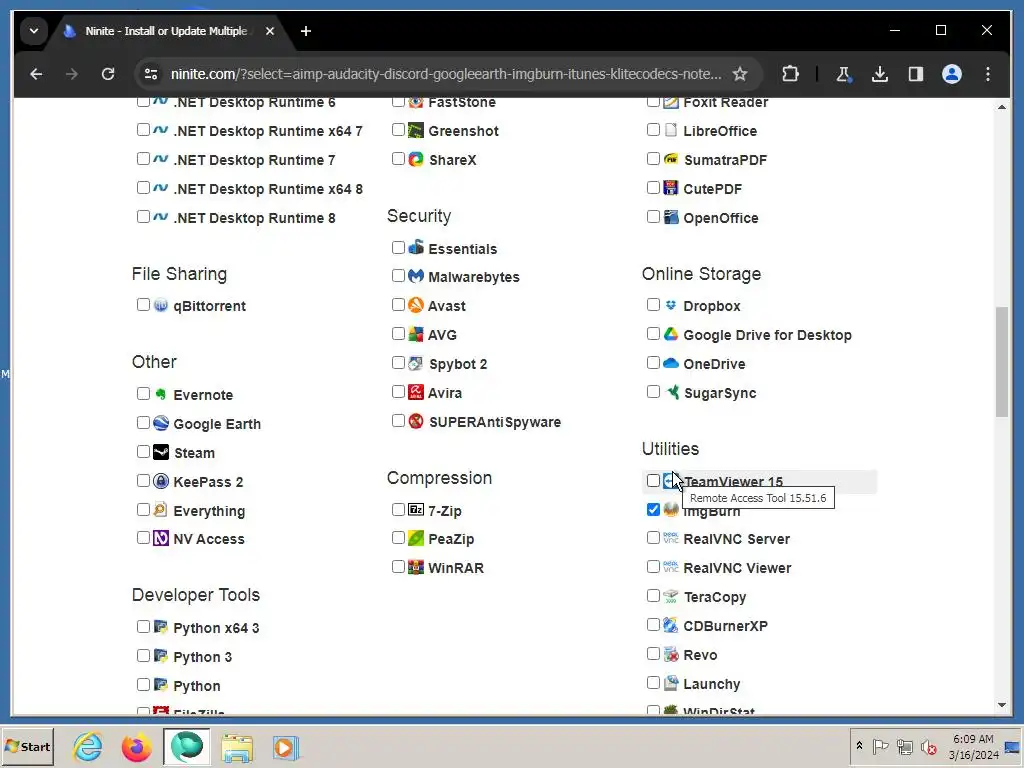Image resolution: width=1024 pixels, height=768 pixels.
Task: Click the Greenshot icon
Action: (416, 130)
